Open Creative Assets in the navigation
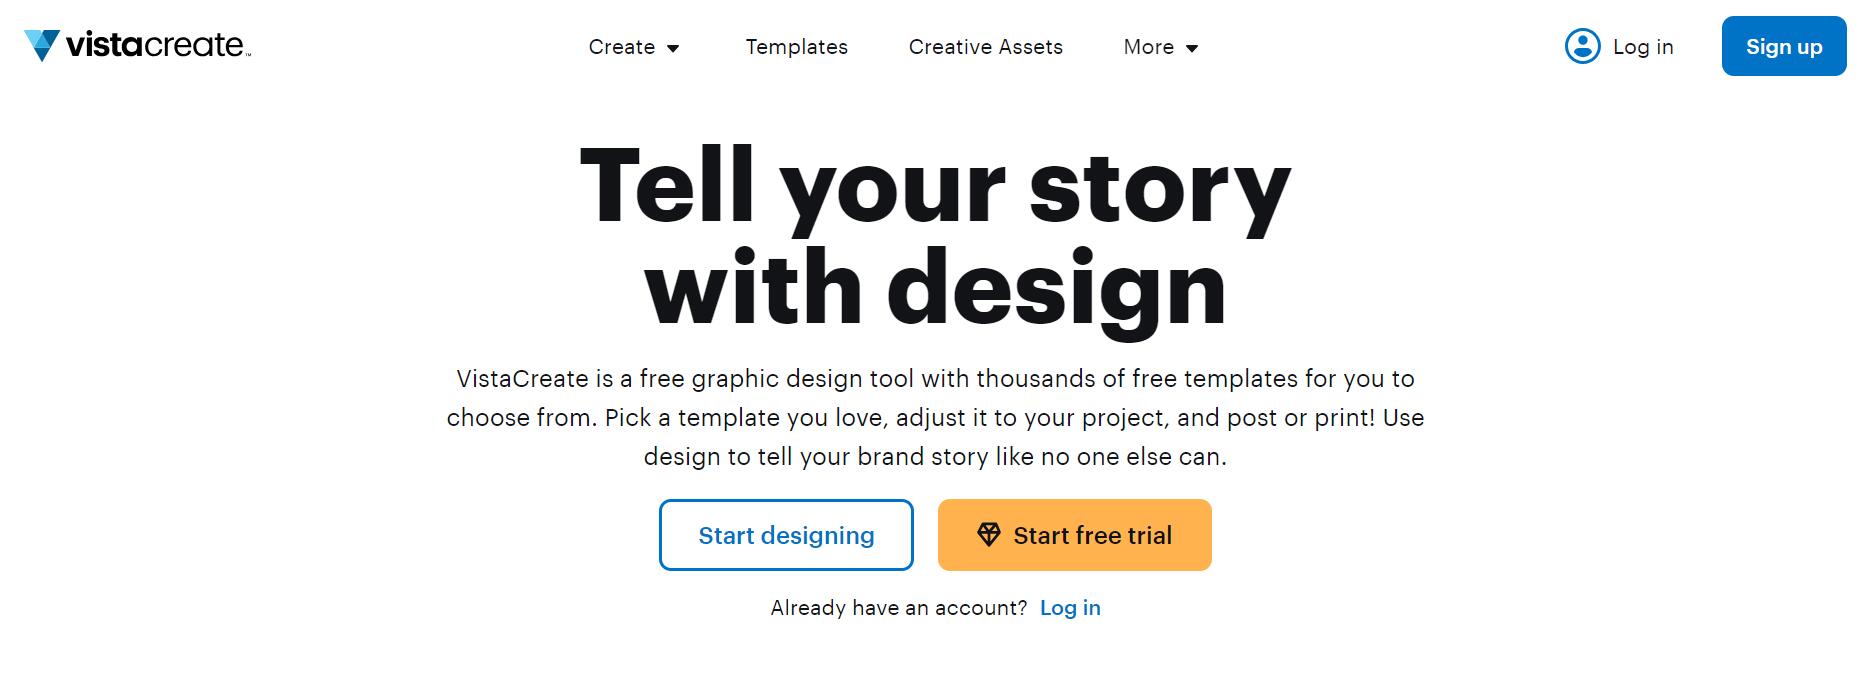Image resolution: width=1876 pixels, height=693 pixels. pos(985,47)
